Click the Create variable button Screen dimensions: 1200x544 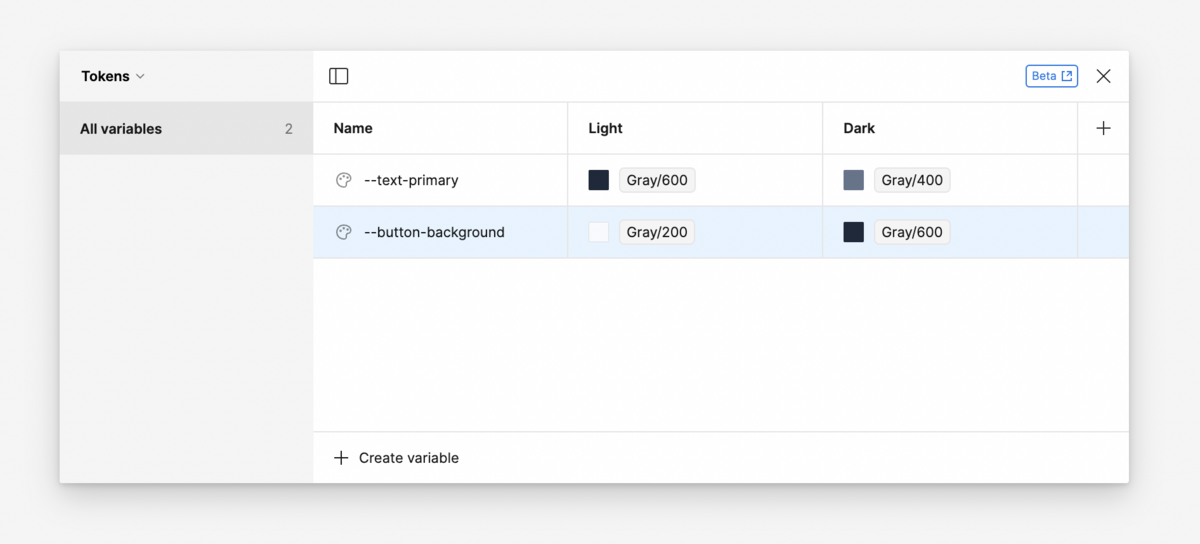pos(408,458)
